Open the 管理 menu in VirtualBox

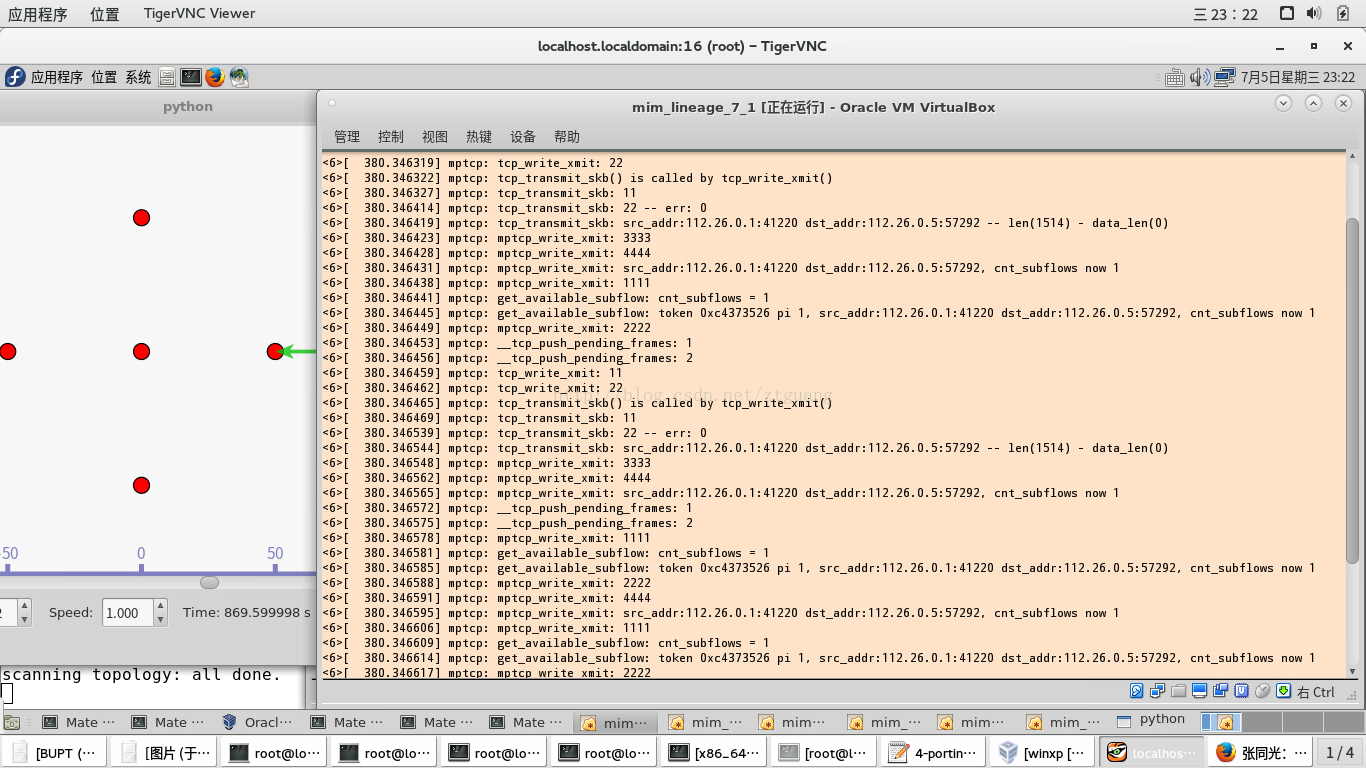[x=347, y=137]
